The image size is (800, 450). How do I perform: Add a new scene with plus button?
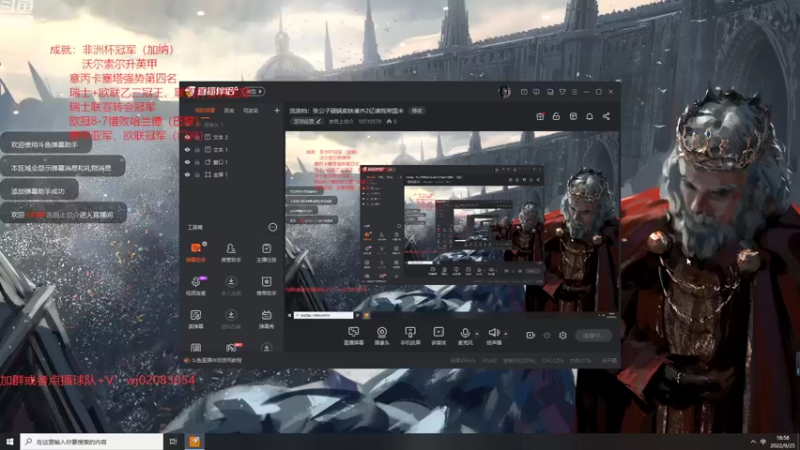click(277, 110)
